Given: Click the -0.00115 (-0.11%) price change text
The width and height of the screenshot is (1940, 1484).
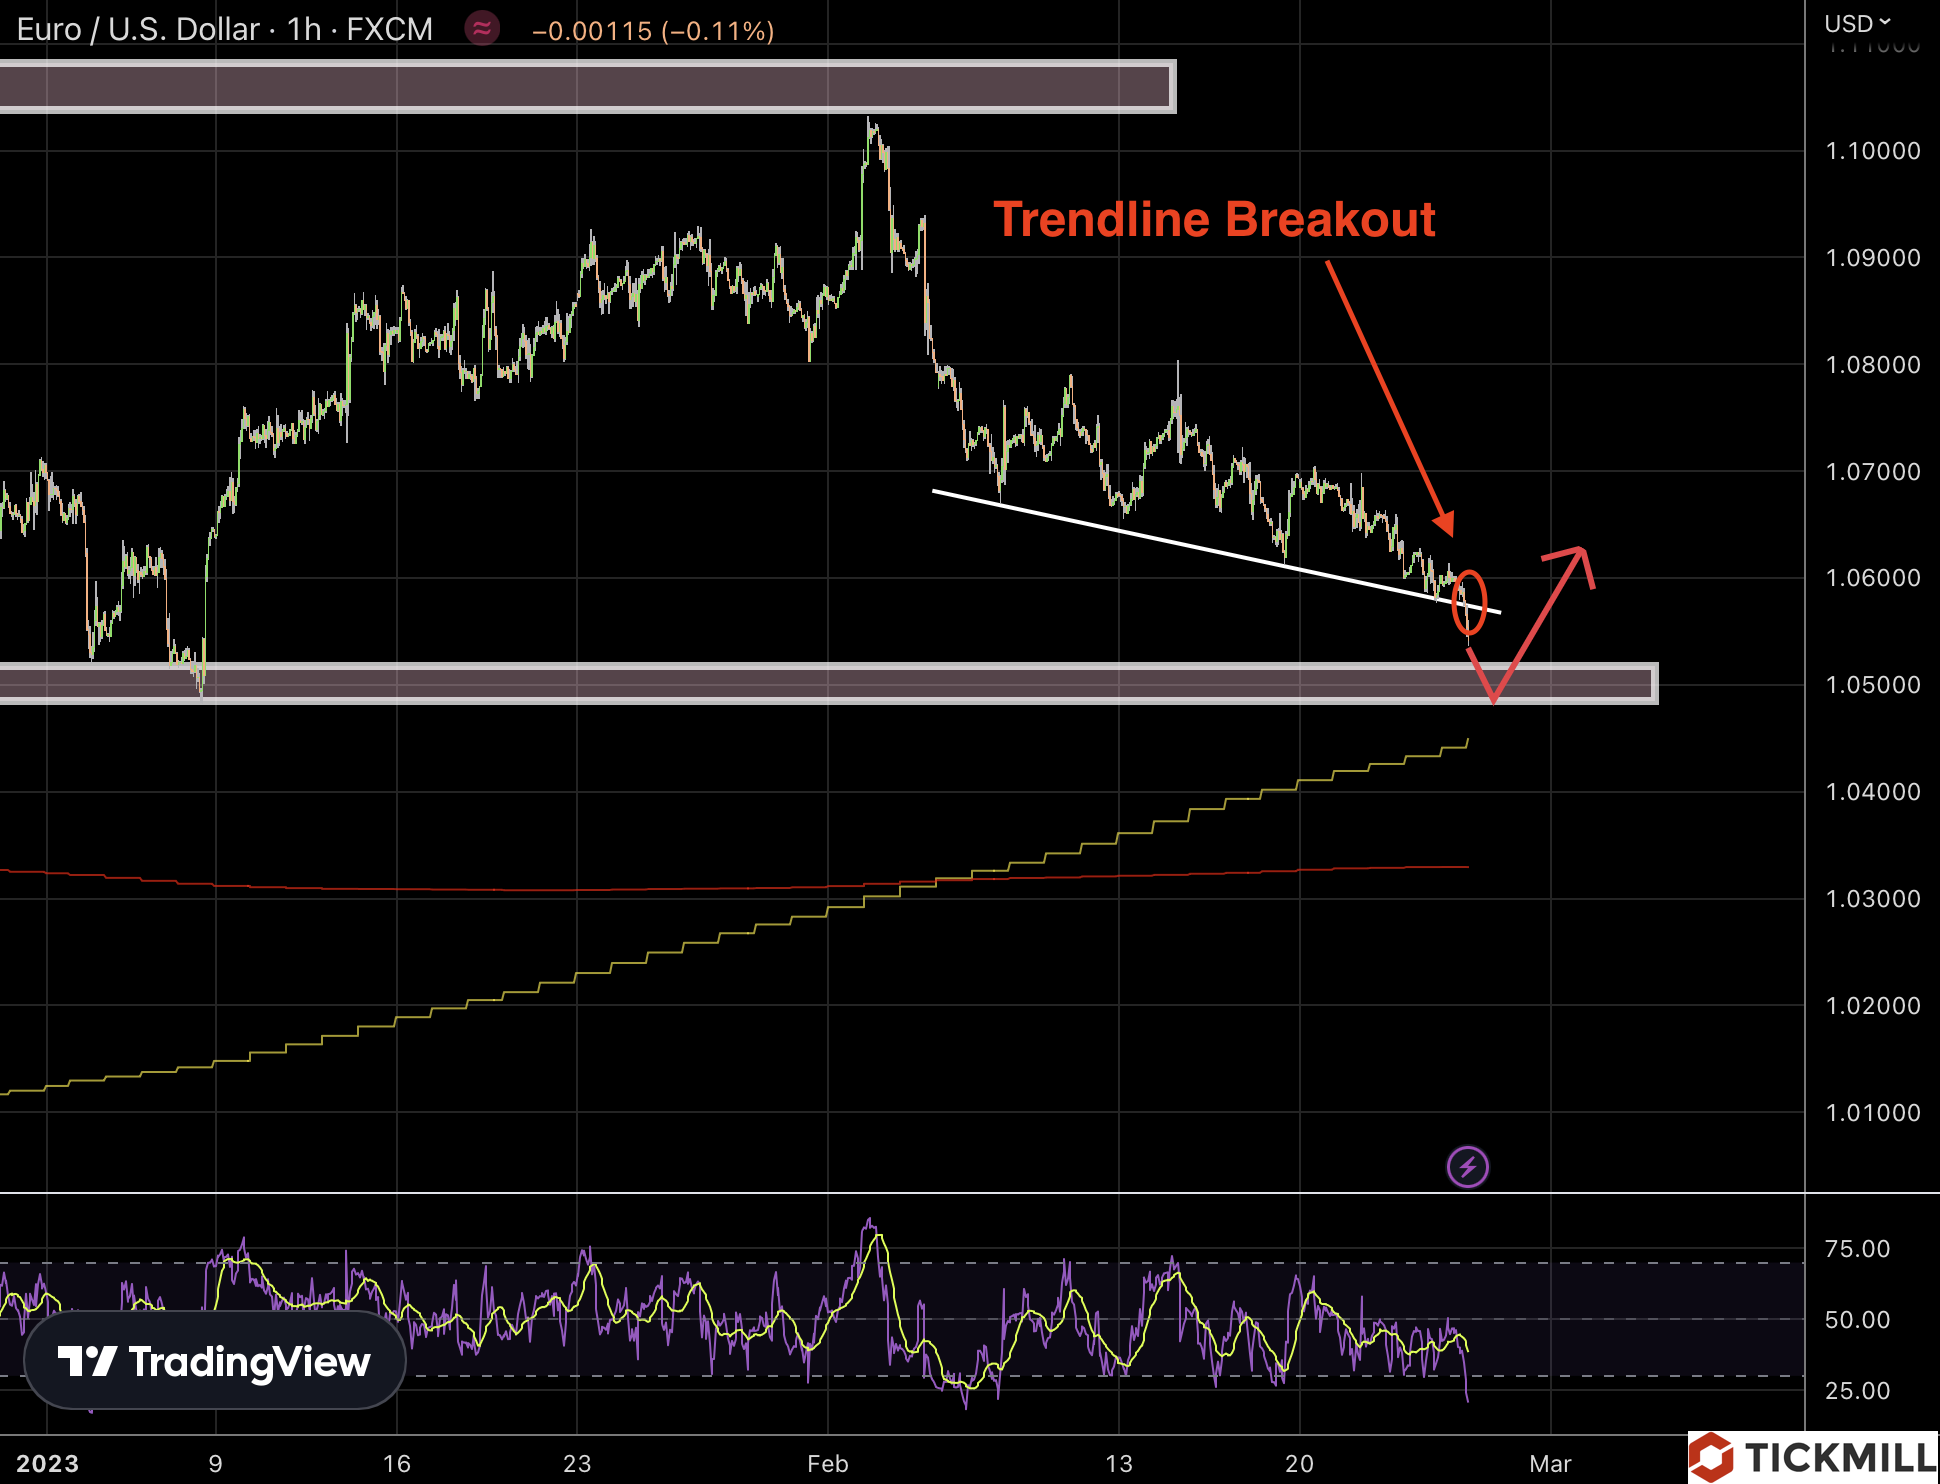Looking at the screenshot, I should tap(653, 31).
